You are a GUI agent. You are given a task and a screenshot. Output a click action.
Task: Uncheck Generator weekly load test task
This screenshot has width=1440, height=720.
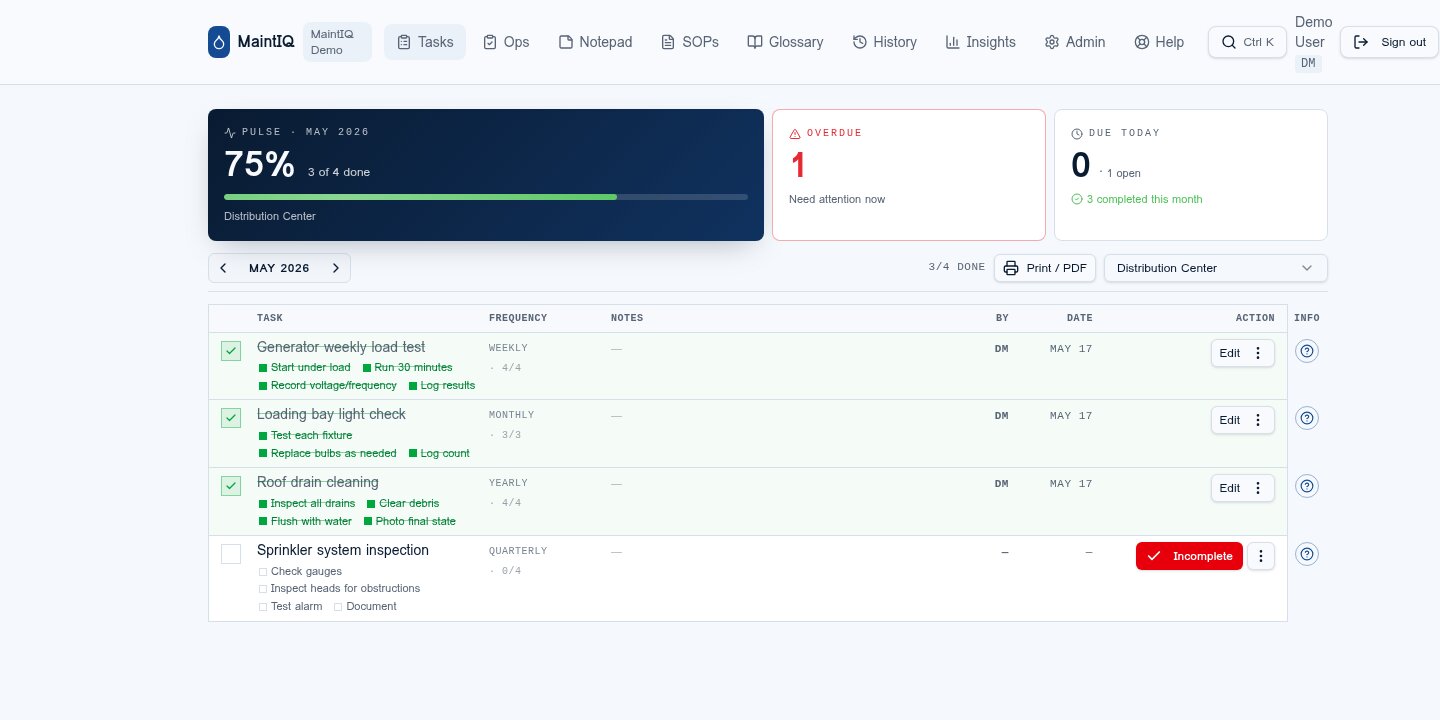(231, 351)
